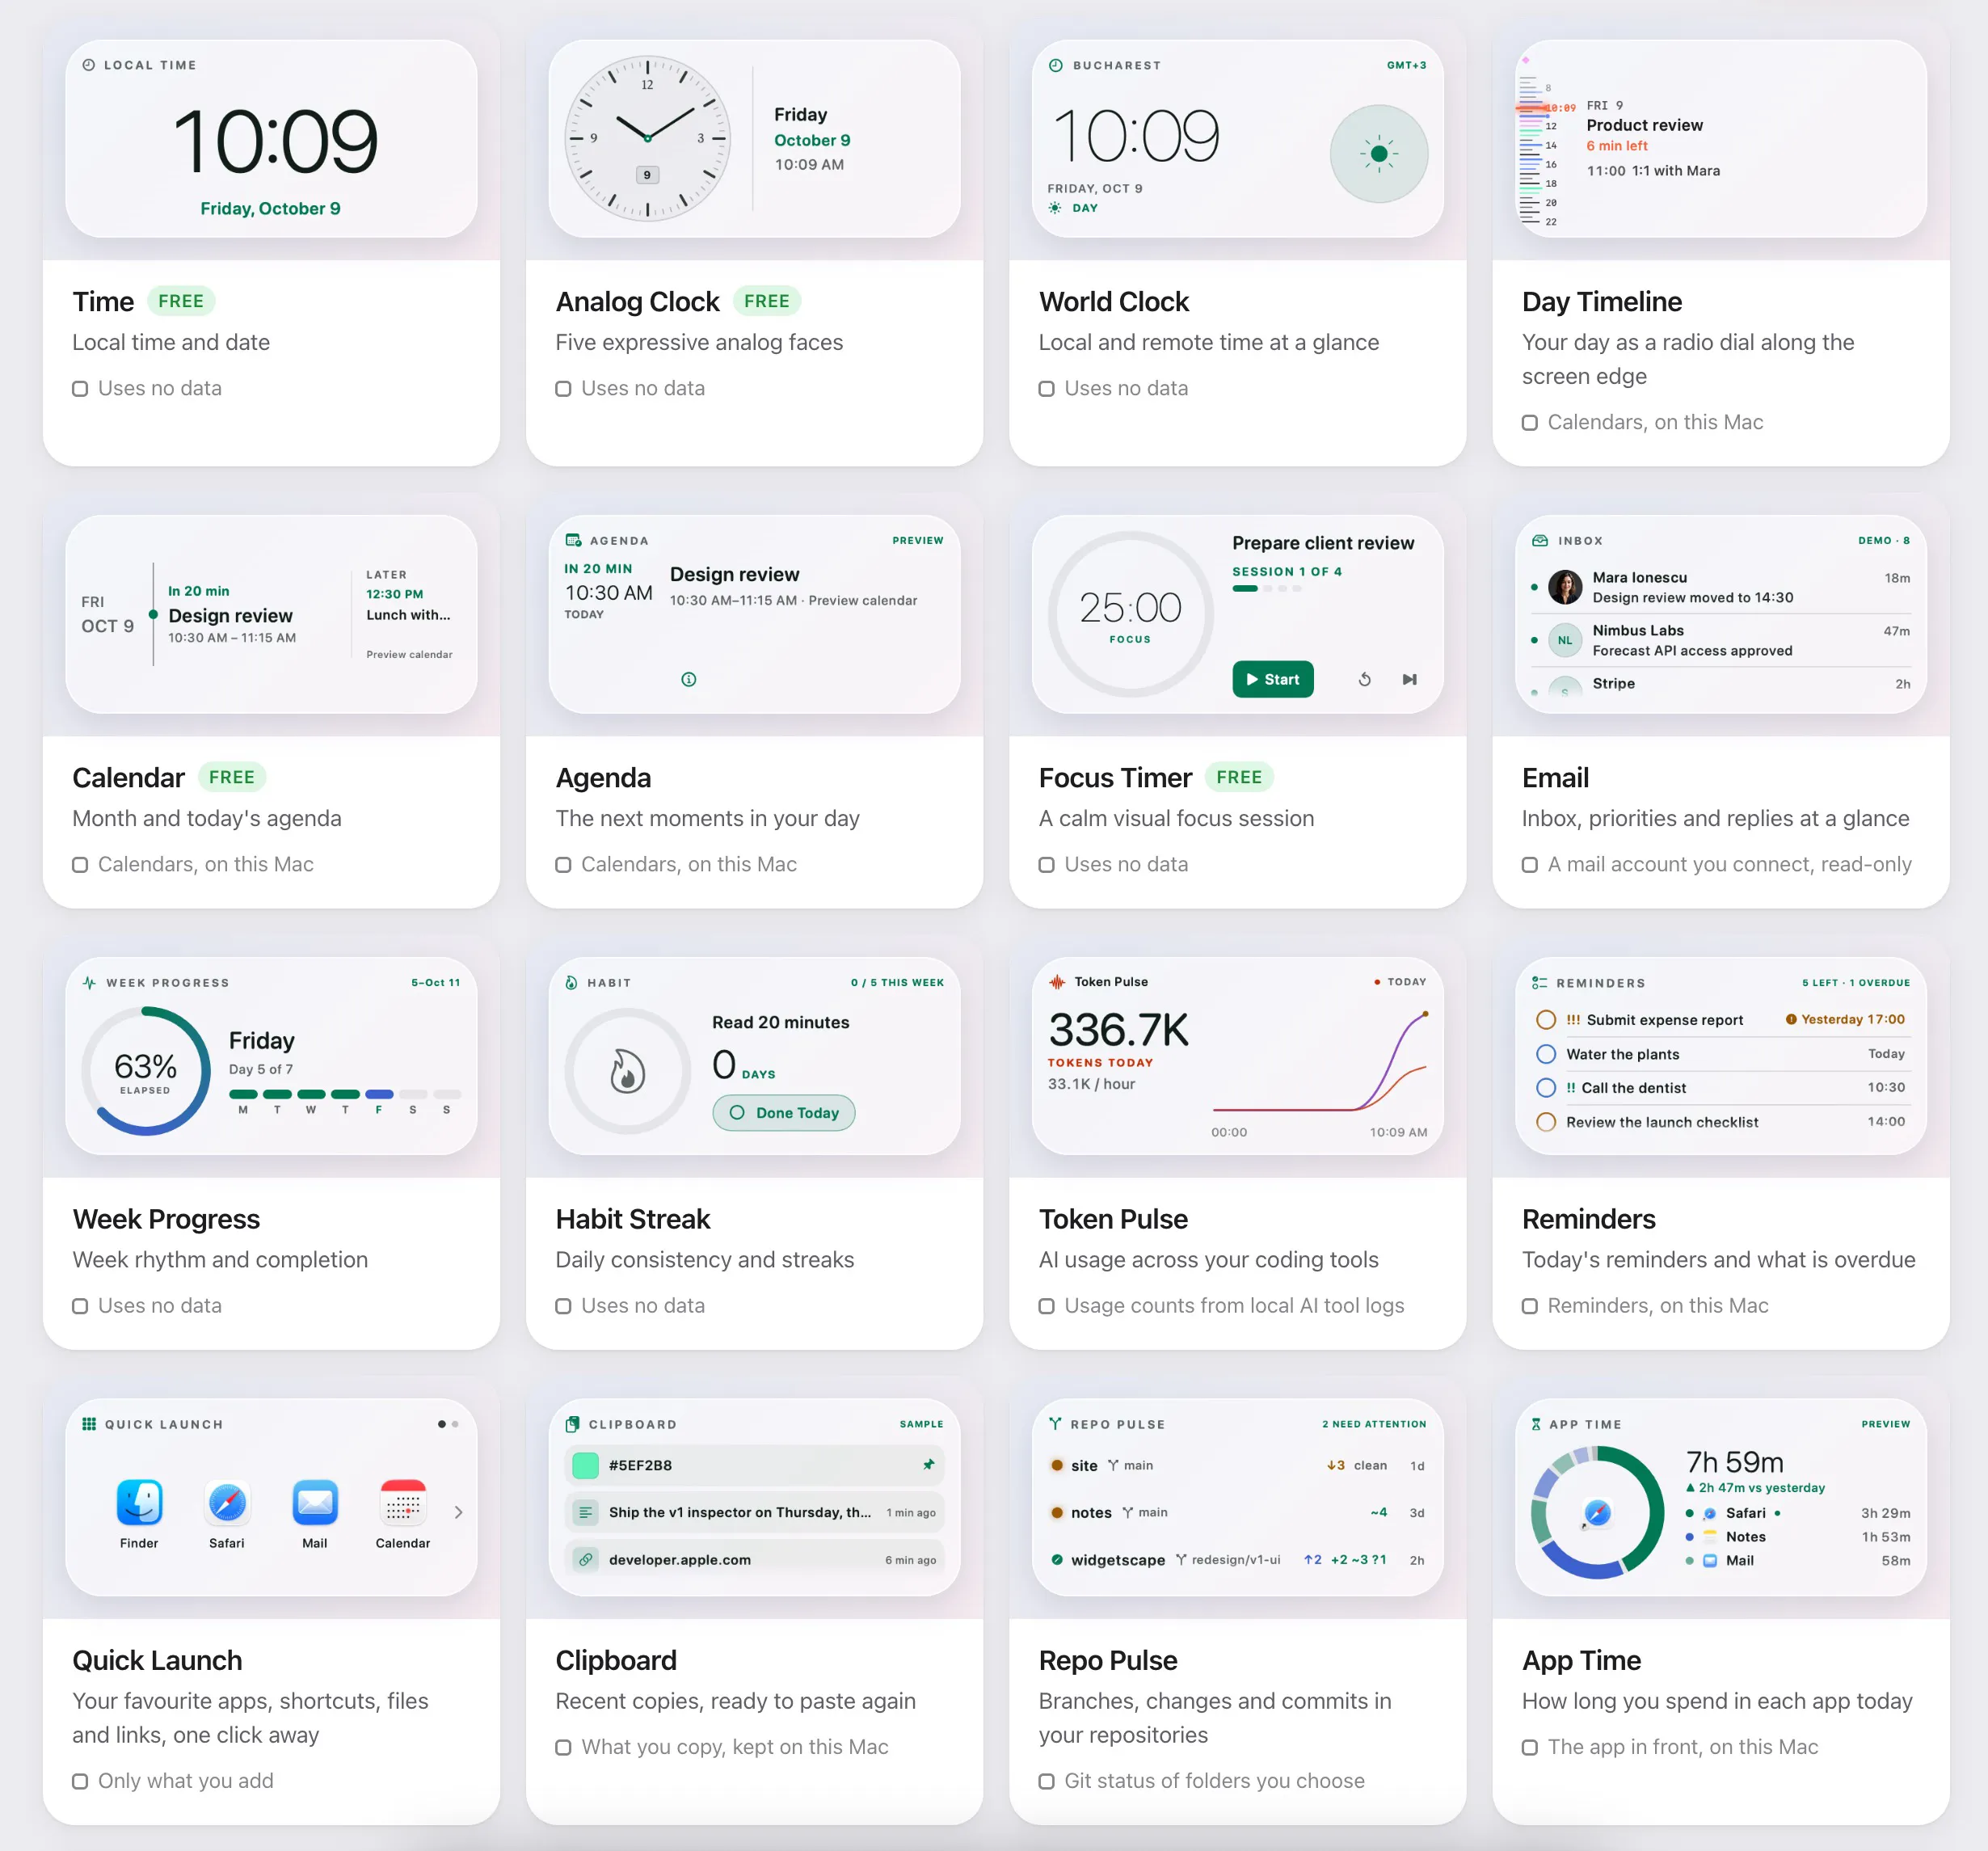Select the widgetscape repository row
This screenshot has height=1851, width=1988.
[x=1237, y=1560]
